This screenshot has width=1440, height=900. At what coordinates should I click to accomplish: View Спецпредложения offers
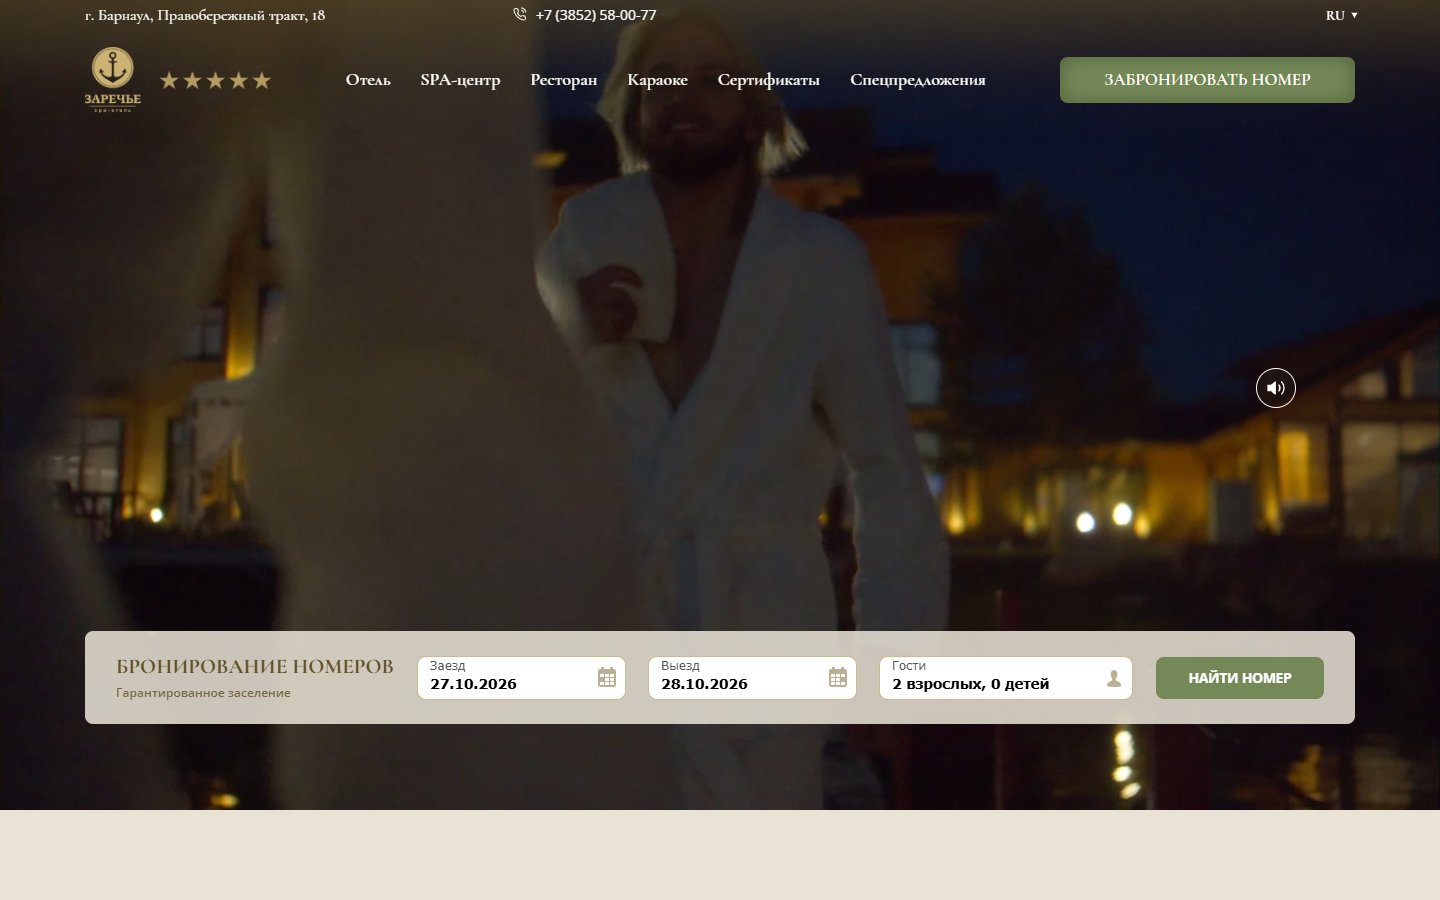click(x=917, y=80)
